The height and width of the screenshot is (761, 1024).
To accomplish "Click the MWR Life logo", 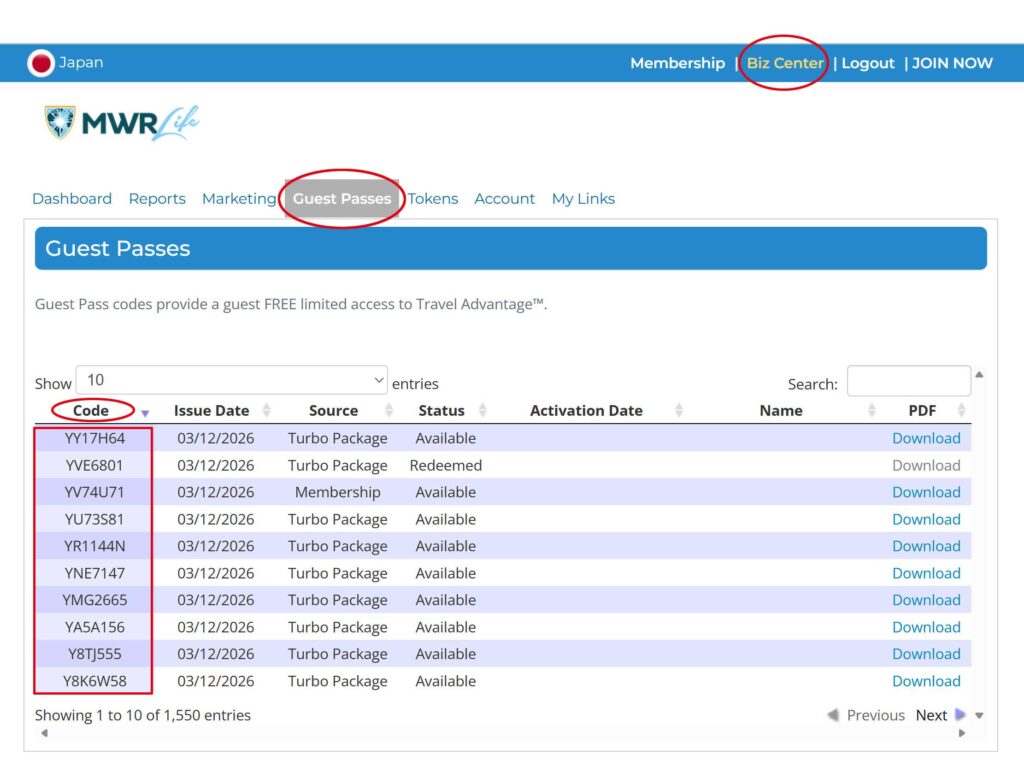I will [x=122, y=123].
